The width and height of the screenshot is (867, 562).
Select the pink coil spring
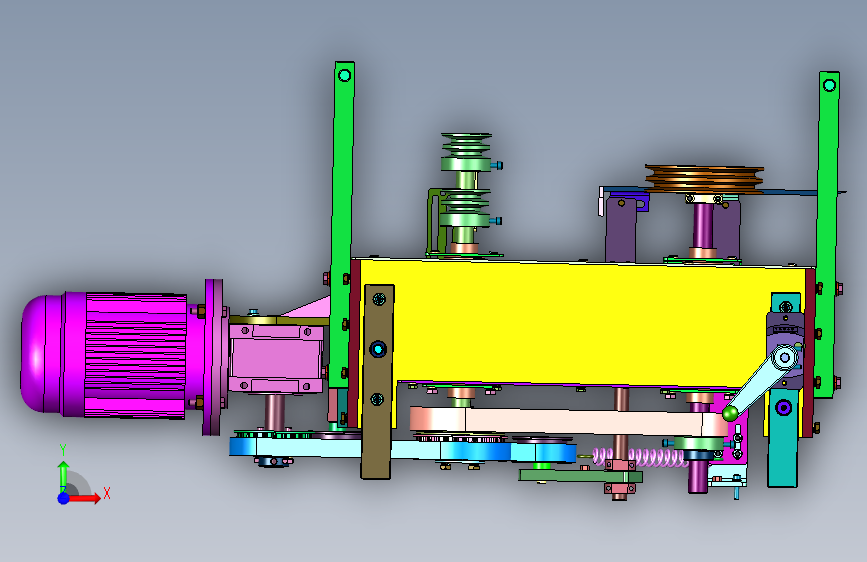click(639, 457)
